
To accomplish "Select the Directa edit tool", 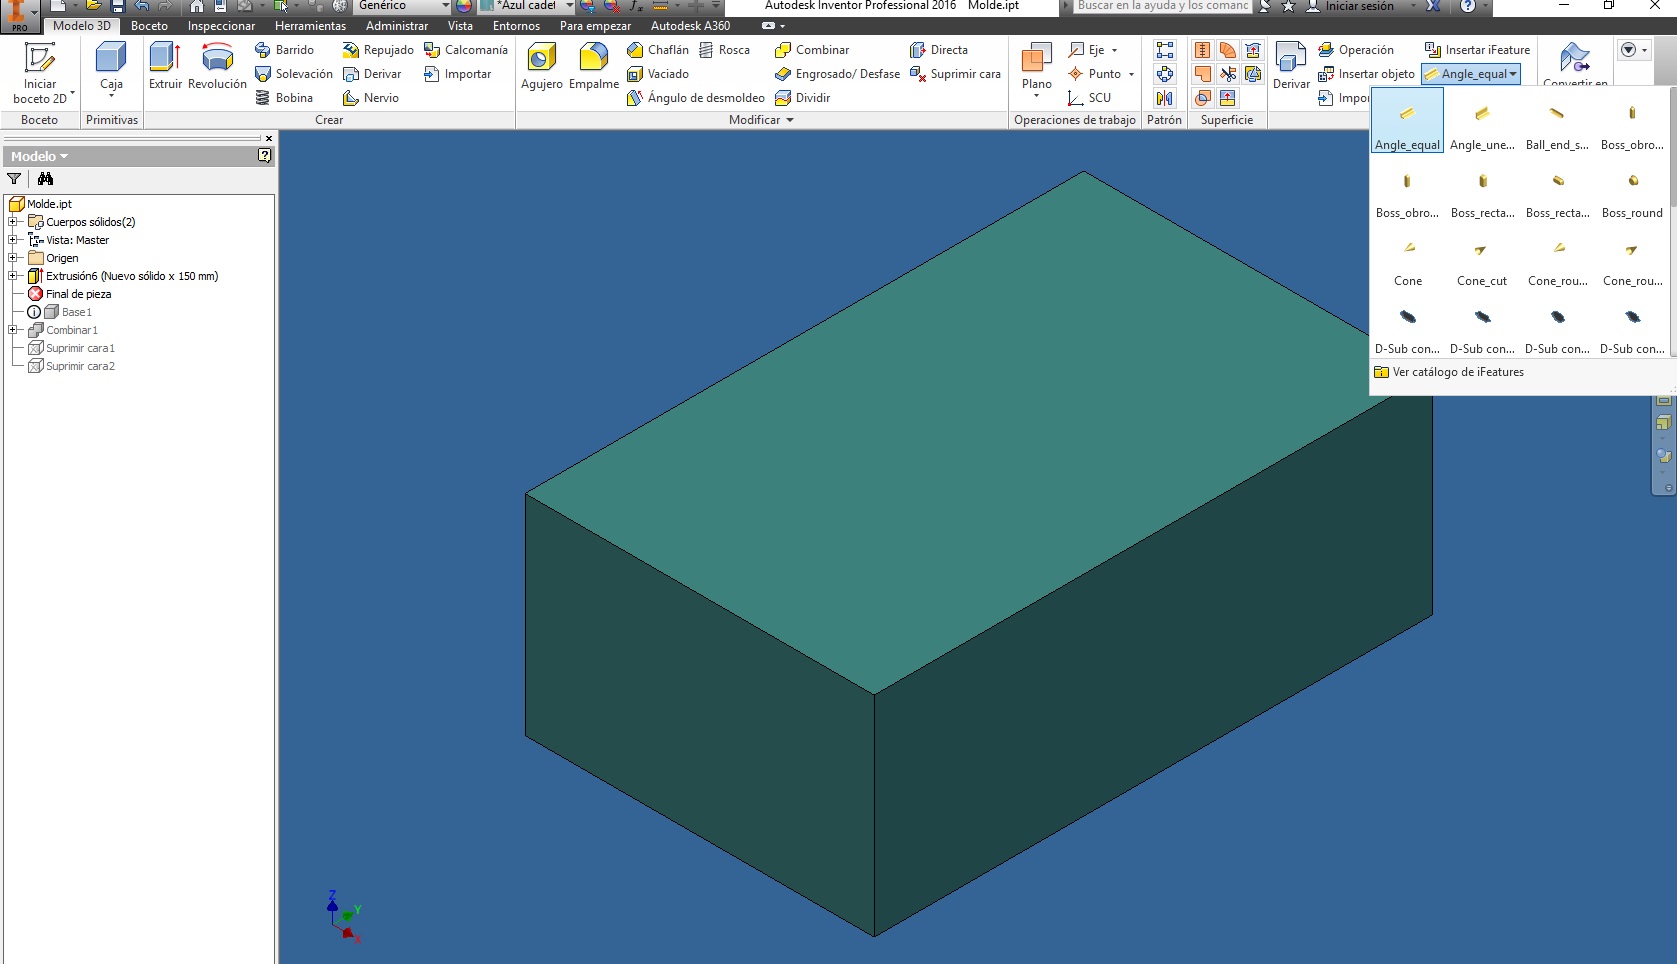I will pos(939,50).
